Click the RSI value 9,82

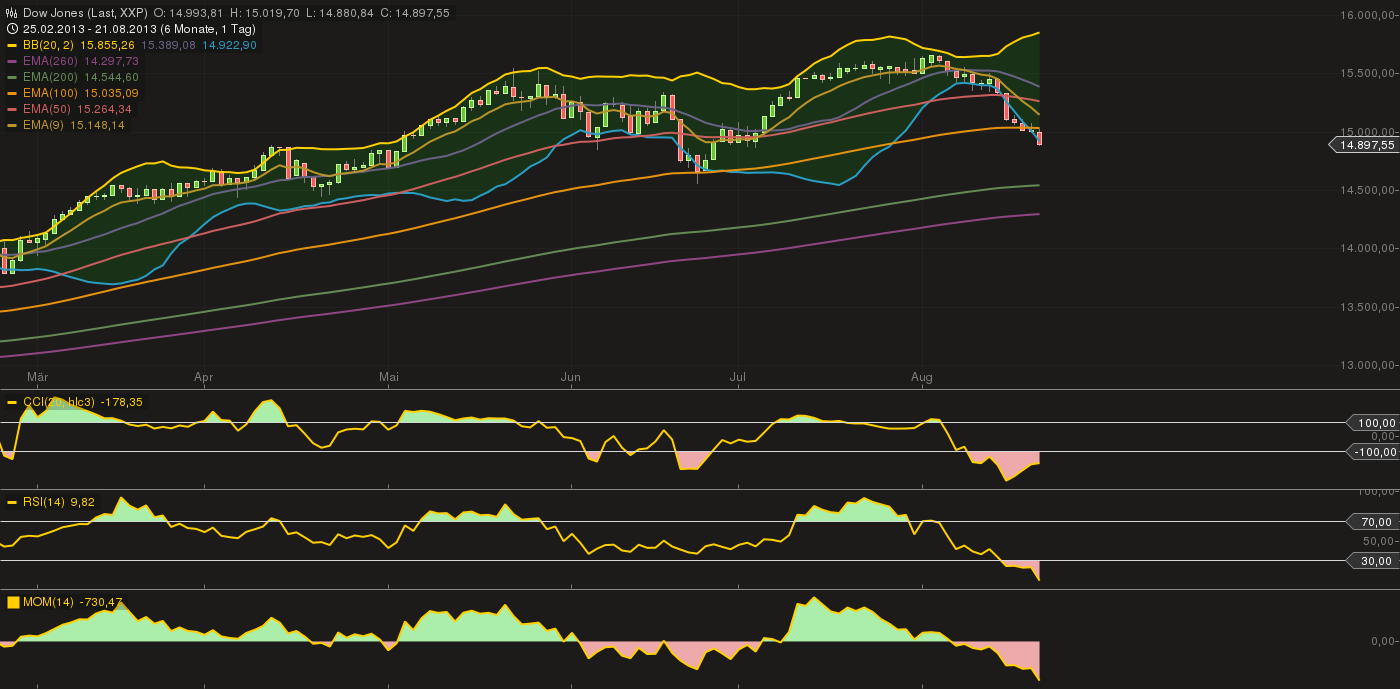[x=82, y=502]
